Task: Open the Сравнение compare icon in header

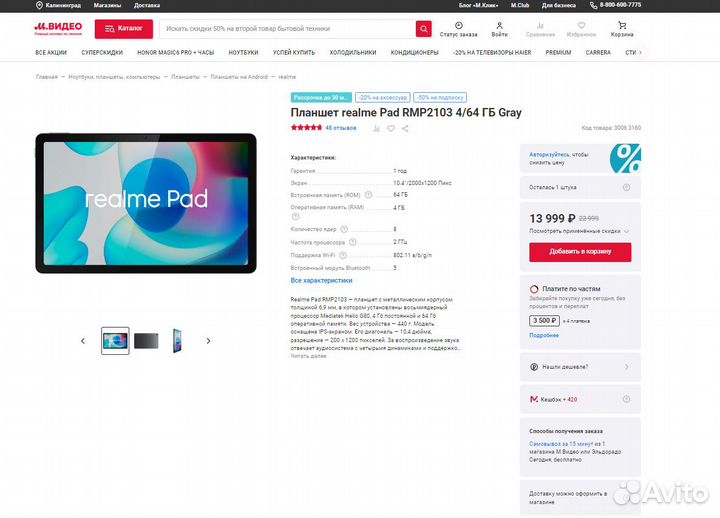Action: (540, 28)
